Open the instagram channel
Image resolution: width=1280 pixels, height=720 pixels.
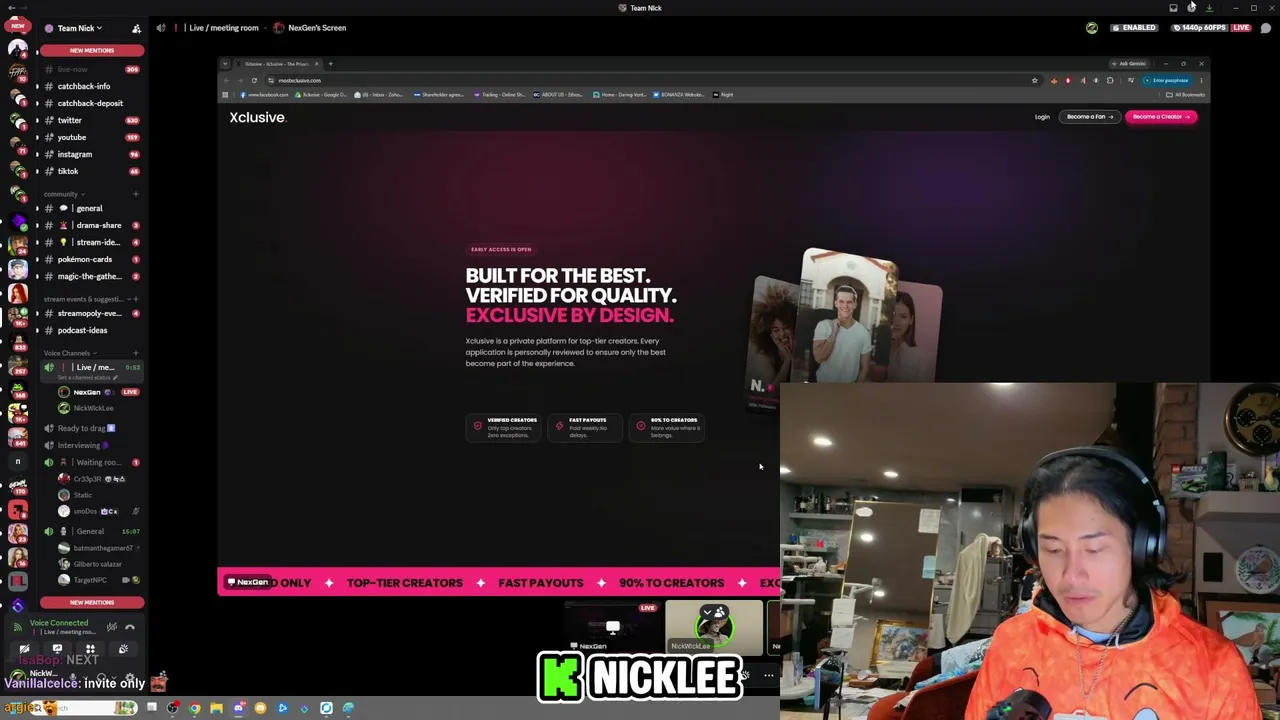pos(91,154)
